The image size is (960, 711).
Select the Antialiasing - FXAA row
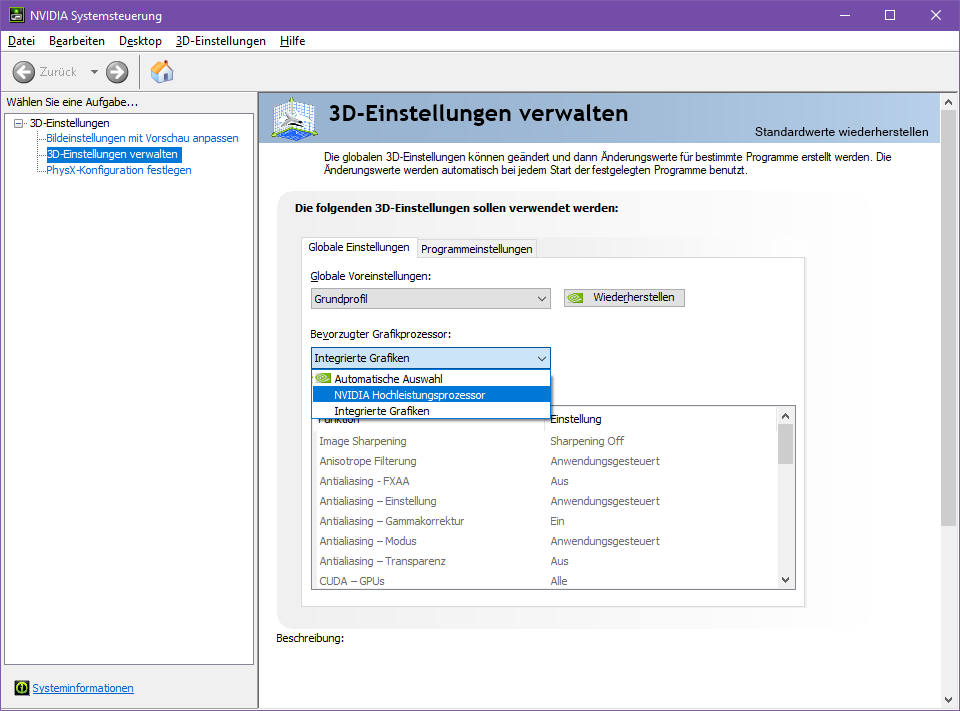pyautogui.click(x=545, y=481)
